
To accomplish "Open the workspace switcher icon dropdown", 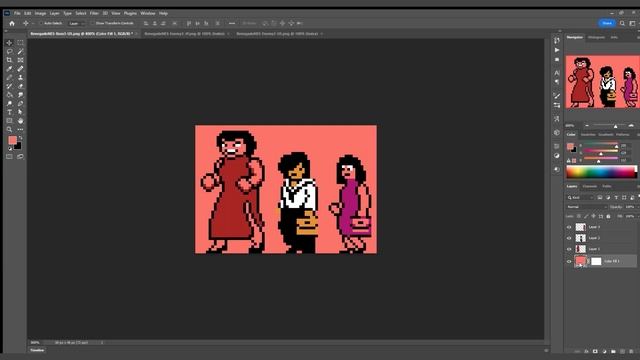I will [632, 23].
